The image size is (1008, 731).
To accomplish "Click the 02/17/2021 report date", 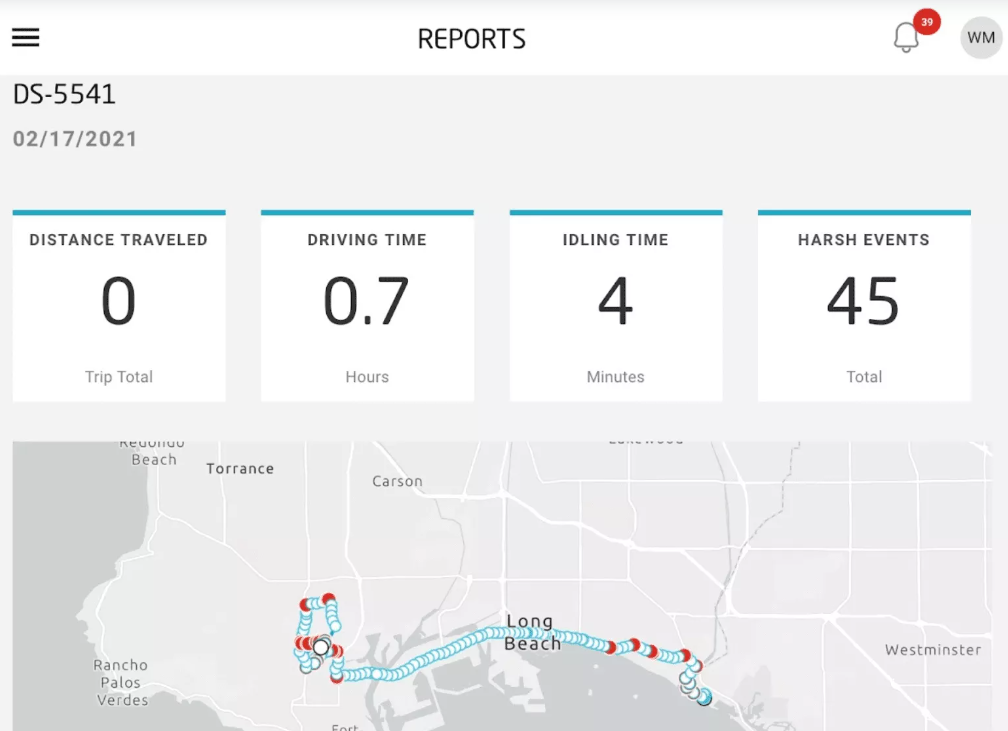I will [x=75, y=139].
